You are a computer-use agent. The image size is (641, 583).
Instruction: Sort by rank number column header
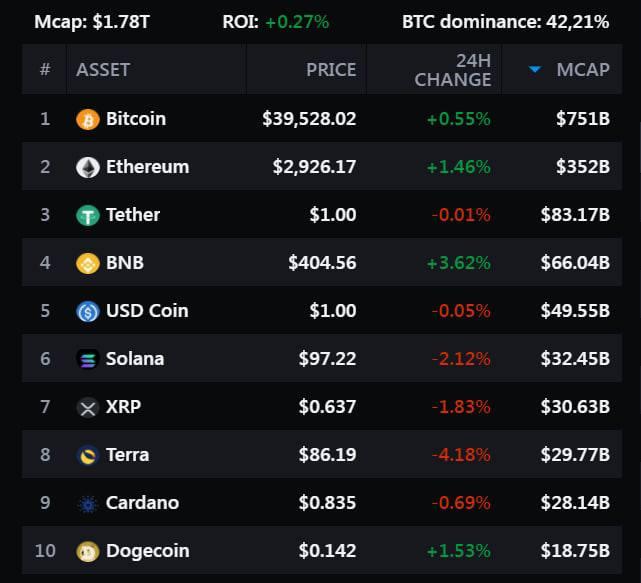(44, 69)
